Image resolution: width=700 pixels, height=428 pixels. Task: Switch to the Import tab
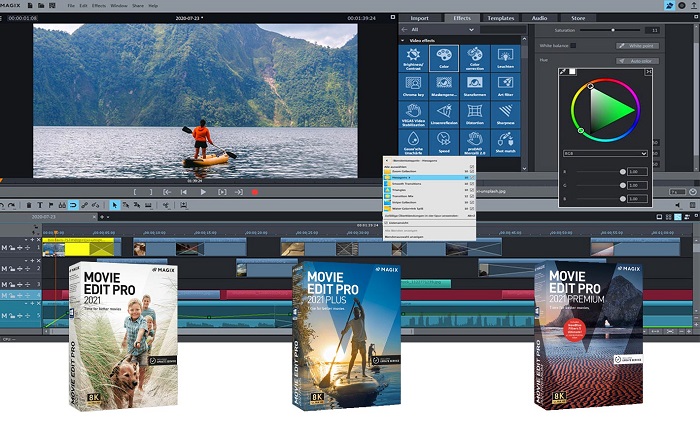[420, 18]
